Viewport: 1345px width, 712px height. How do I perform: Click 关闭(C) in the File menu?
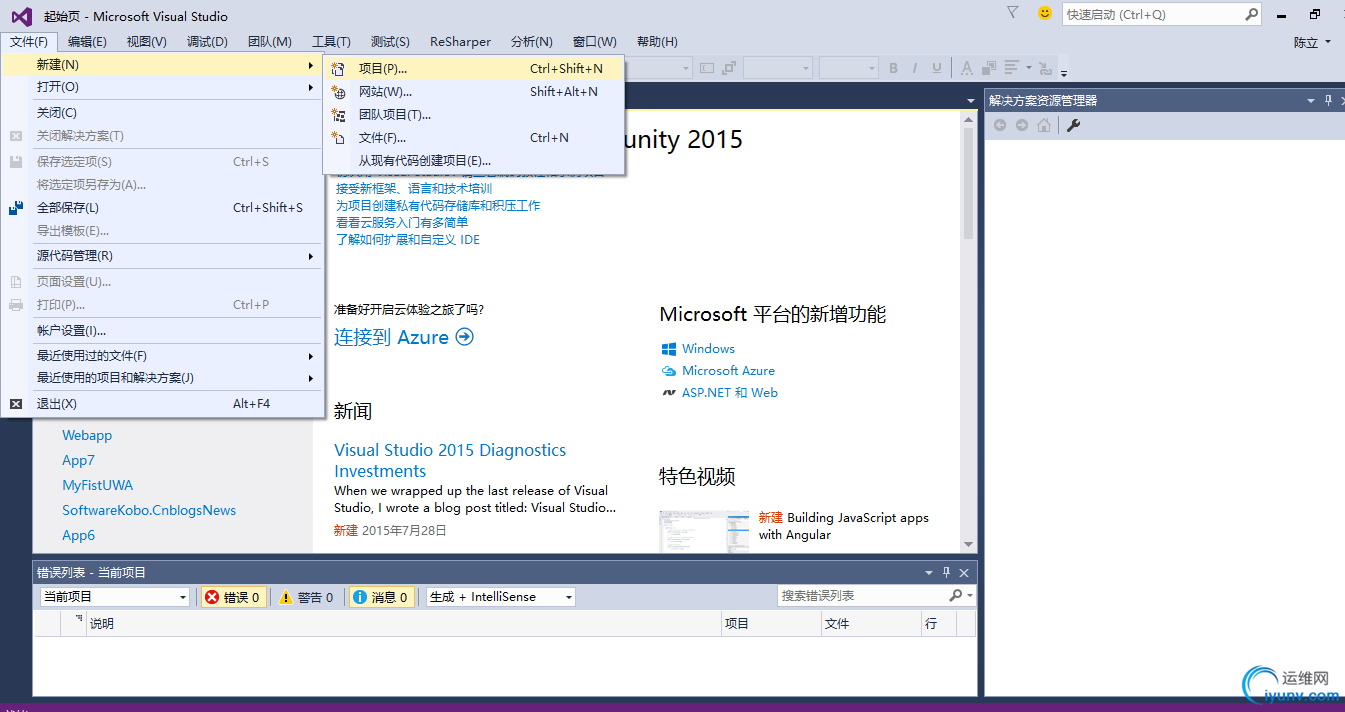163,112
